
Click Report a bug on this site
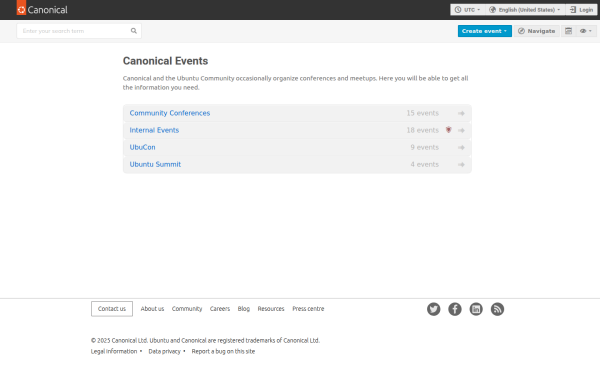223,351
